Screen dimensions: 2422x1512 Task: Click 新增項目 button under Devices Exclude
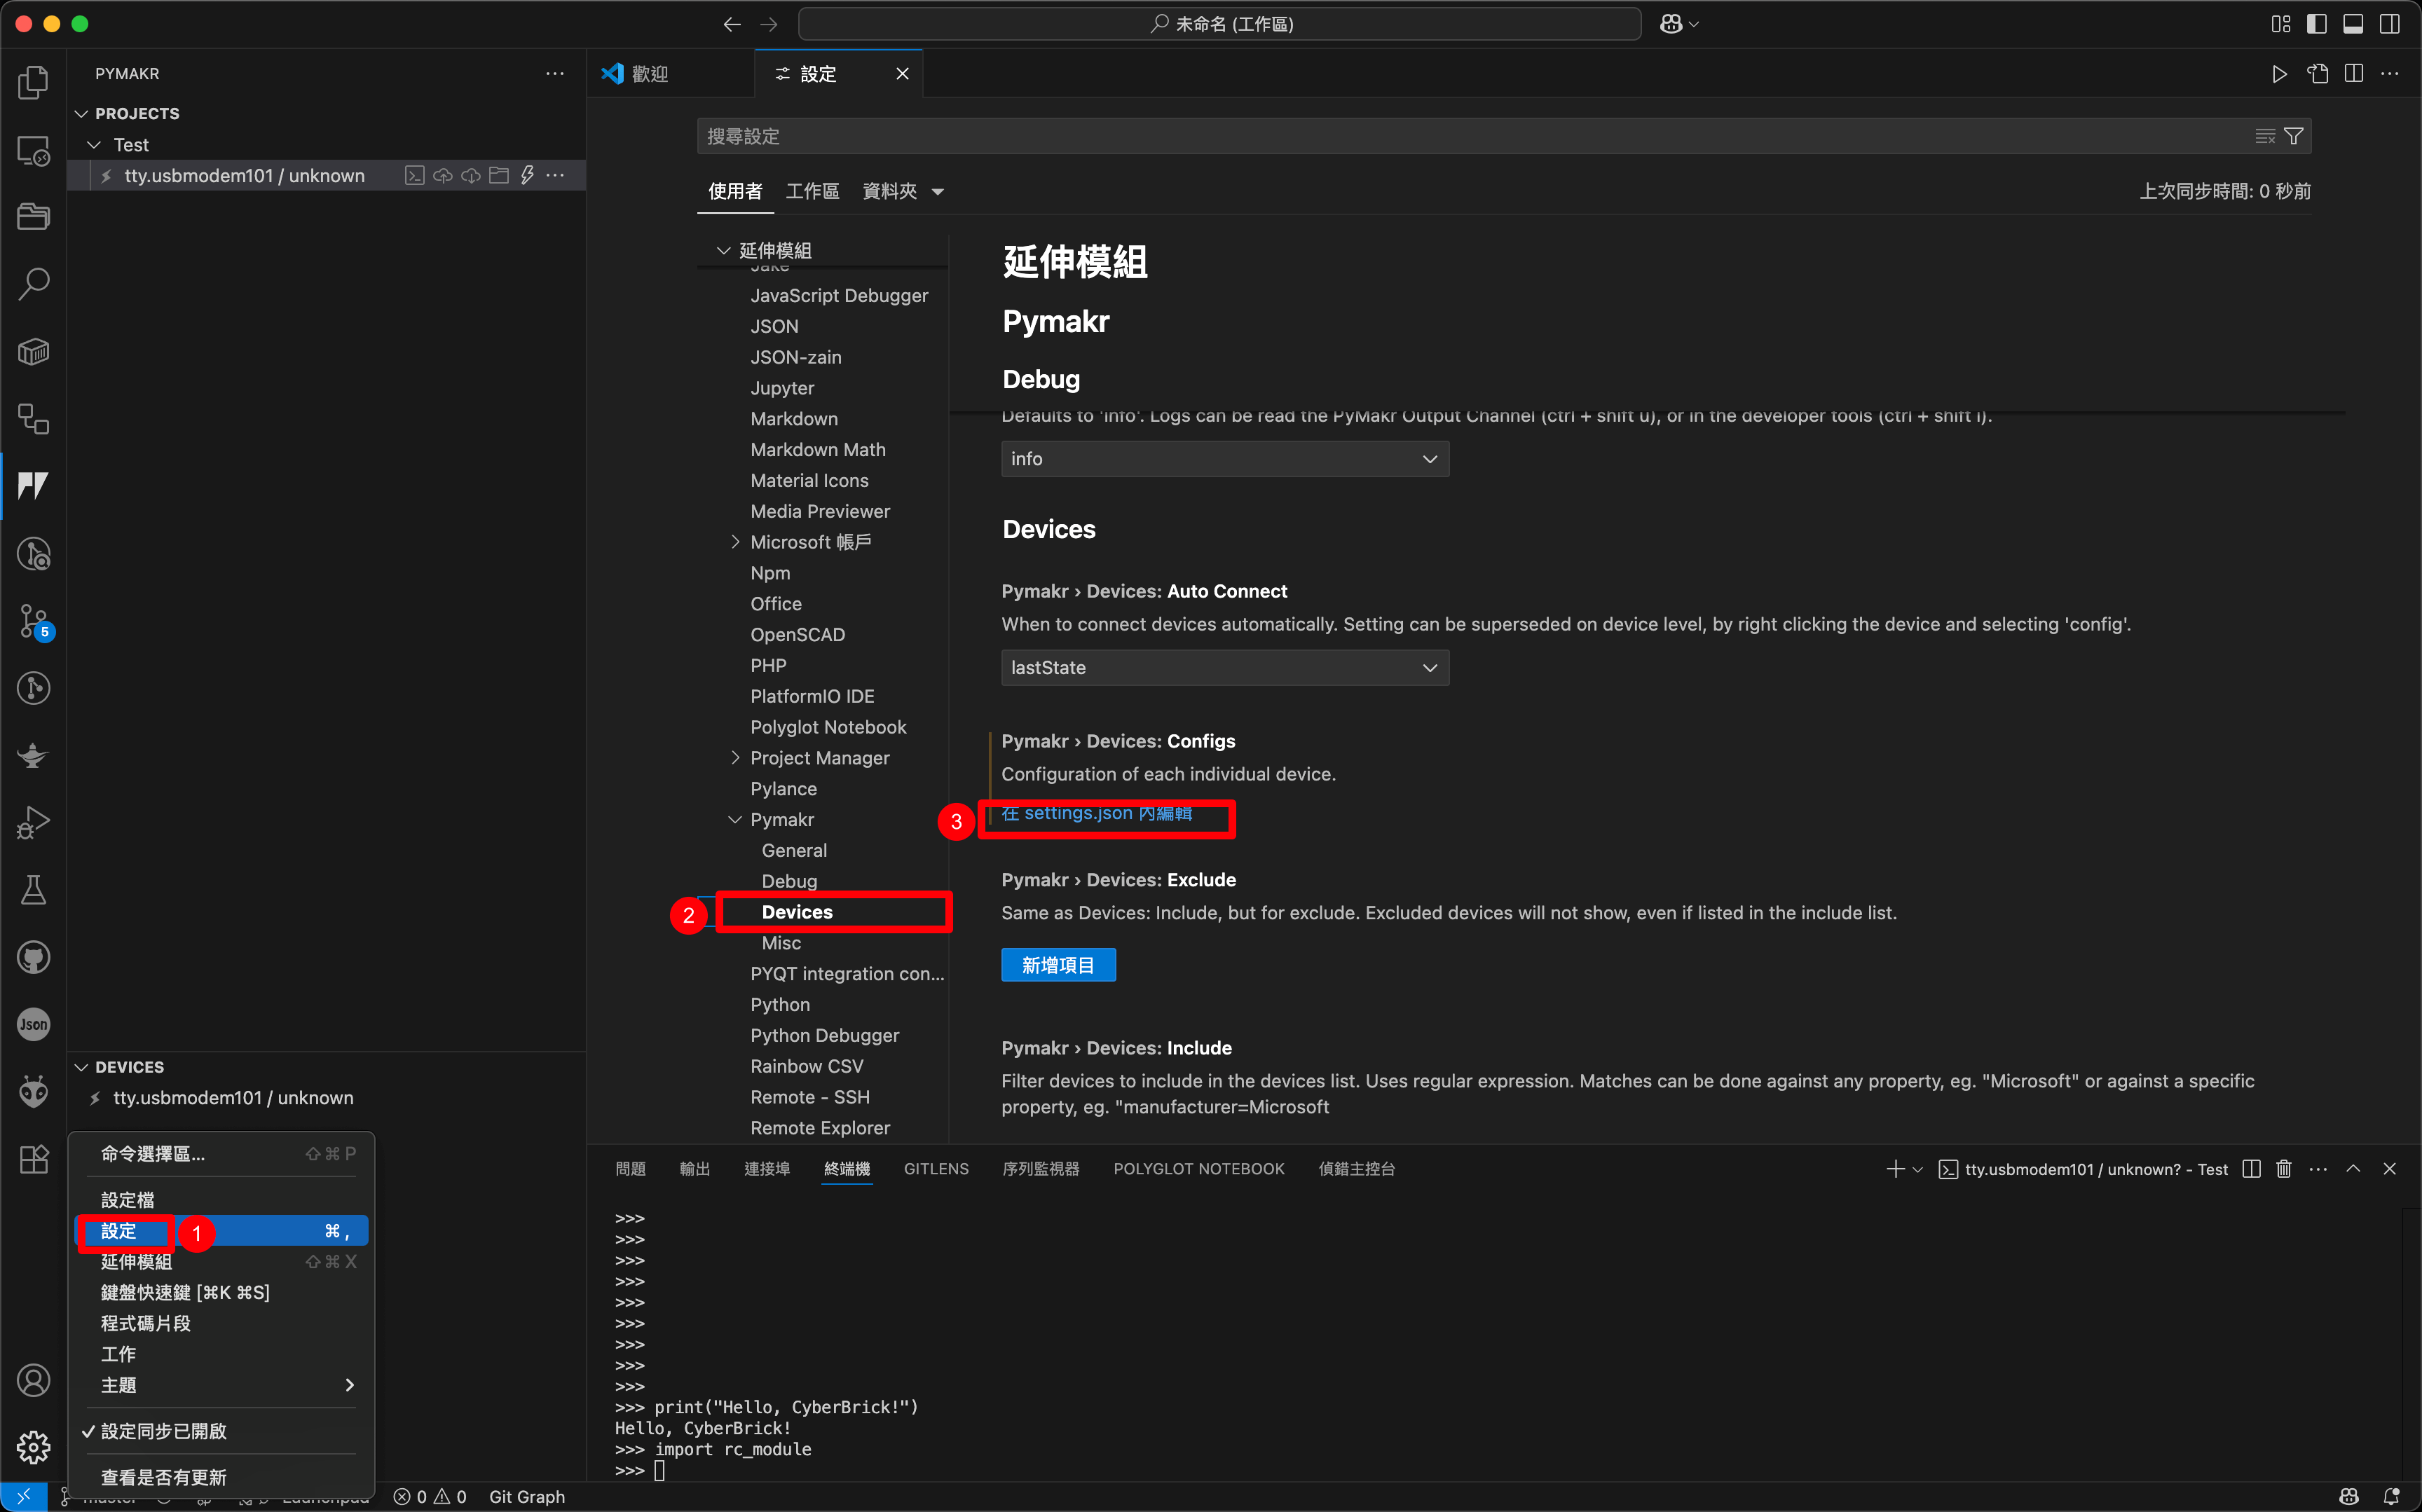point(1058,965)
